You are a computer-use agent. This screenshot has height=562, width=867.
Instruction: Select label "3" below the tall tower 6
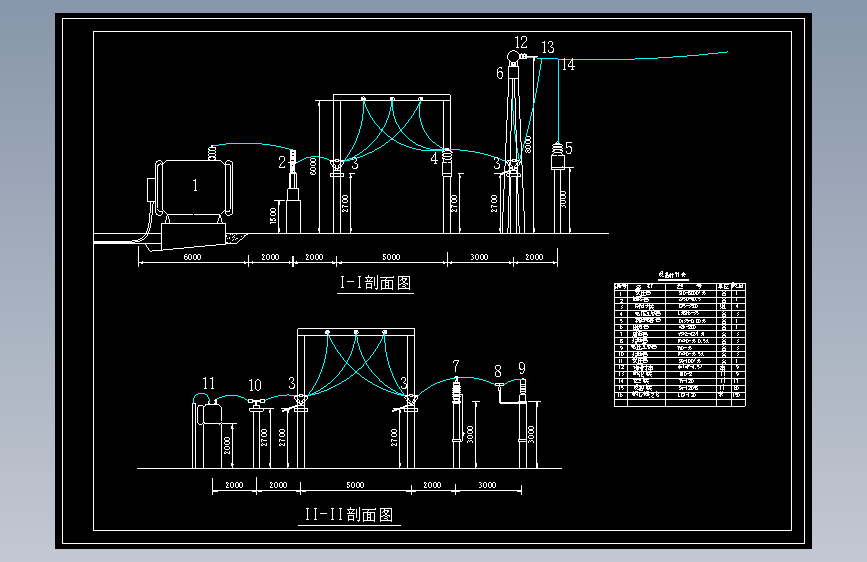[x=497, y=164]
